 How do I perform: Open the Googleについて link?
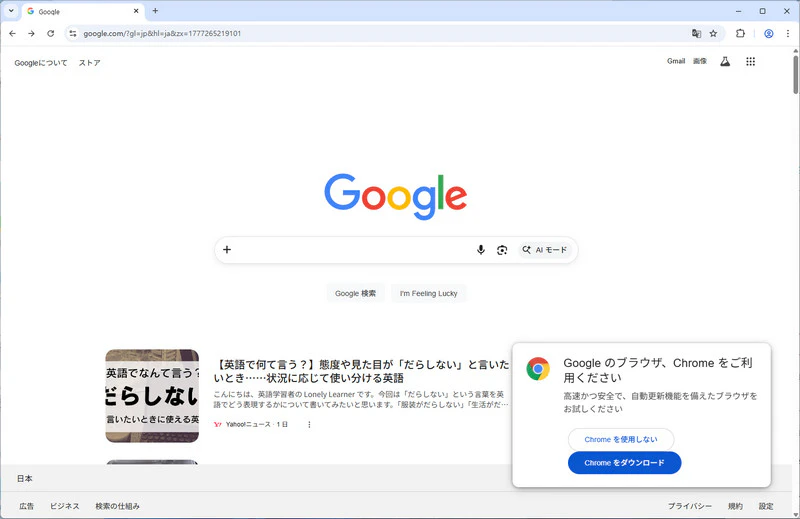pyautogui.click(x=41, y=63)
